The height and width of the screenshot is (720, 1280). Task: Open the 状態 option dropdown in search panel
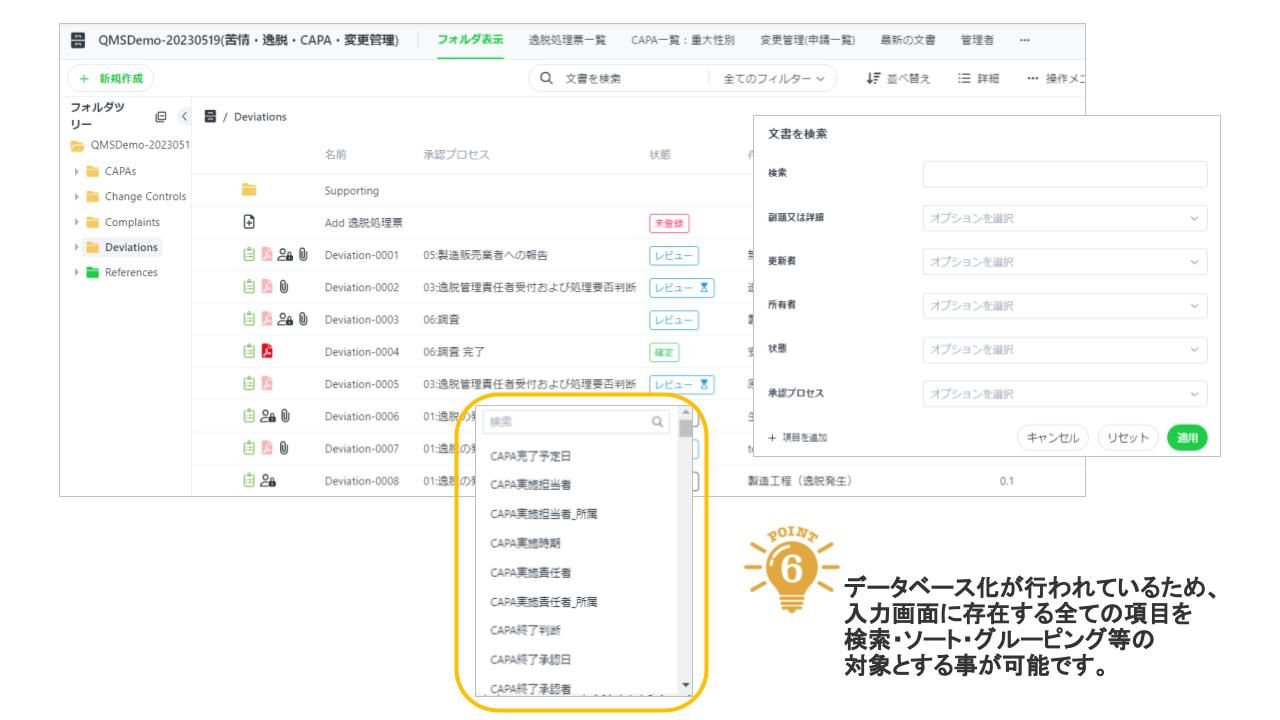(x=1064, y=348)
